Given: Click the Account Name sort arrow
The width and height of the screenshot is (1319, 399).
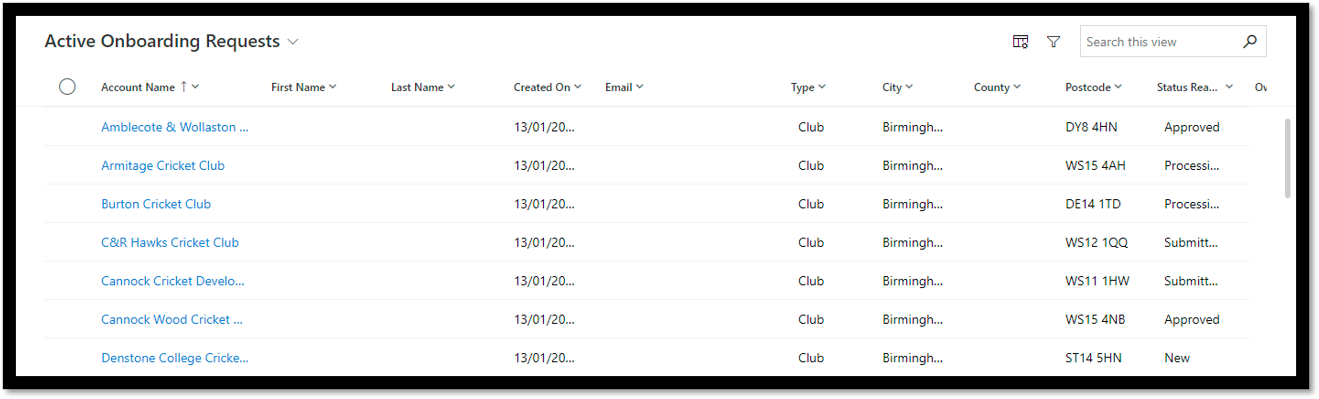Looking at the screenshot, I should (184, 87).
